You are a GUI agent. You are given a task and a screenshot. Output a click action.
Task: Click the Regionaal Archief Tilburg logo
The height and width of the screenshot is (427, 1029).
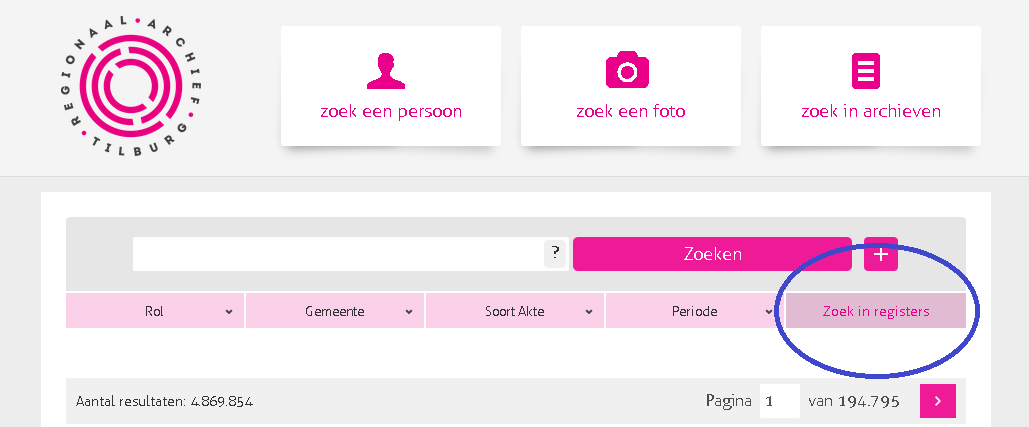click(136, 87)
